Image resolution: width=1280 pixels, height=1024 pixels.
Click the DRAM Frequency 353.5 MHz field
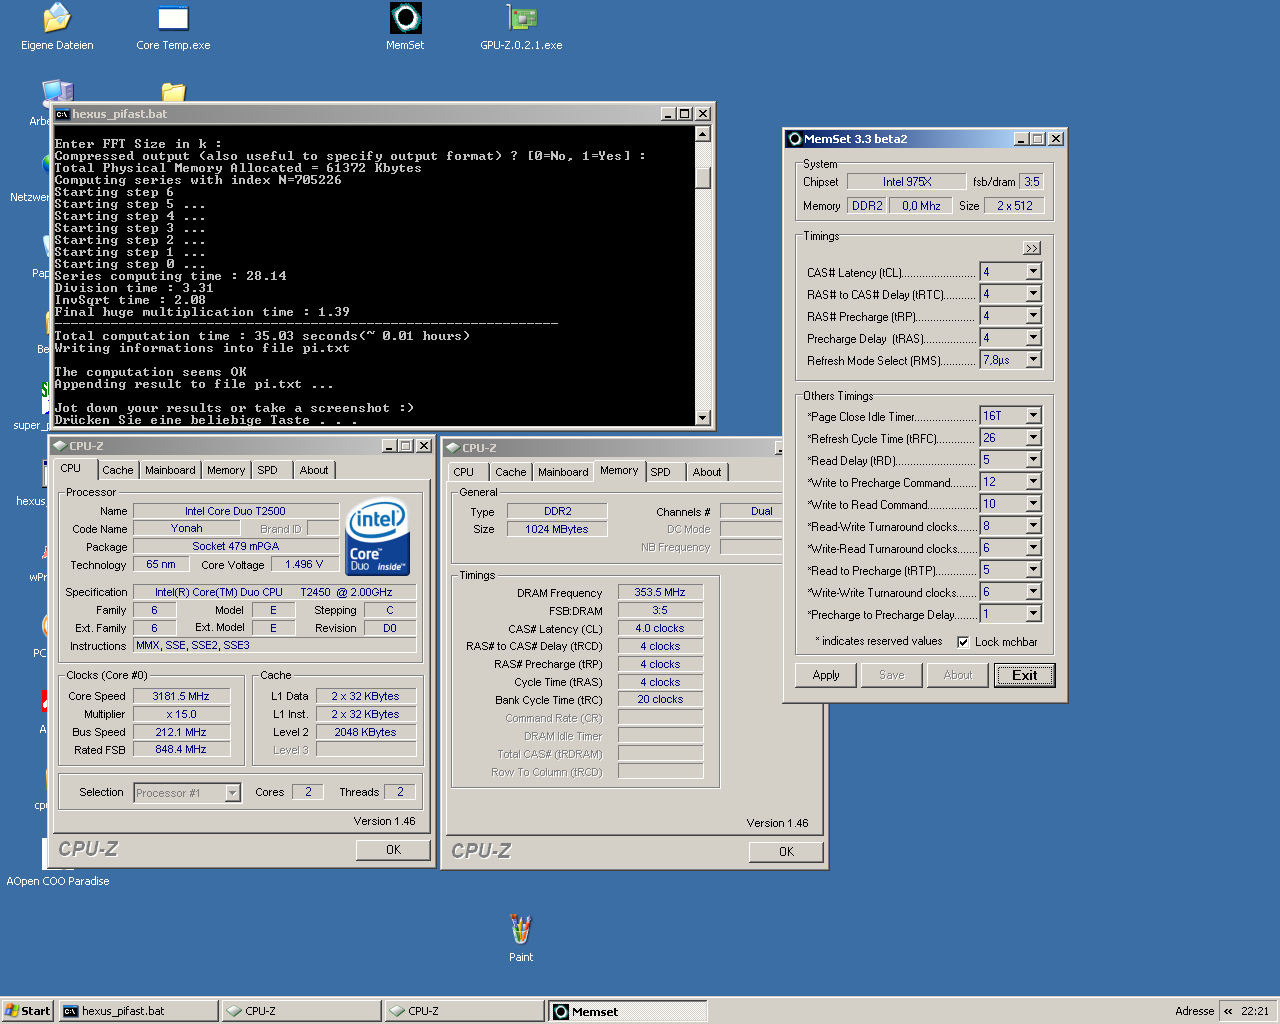(660, 593)
